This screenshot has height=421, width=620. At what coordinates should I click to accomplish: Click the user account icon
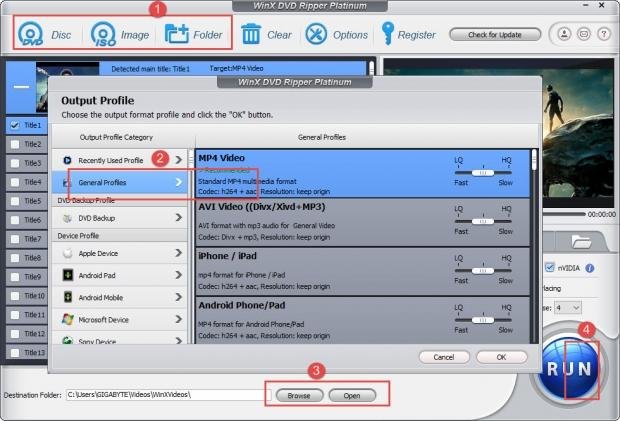point(564,34)
